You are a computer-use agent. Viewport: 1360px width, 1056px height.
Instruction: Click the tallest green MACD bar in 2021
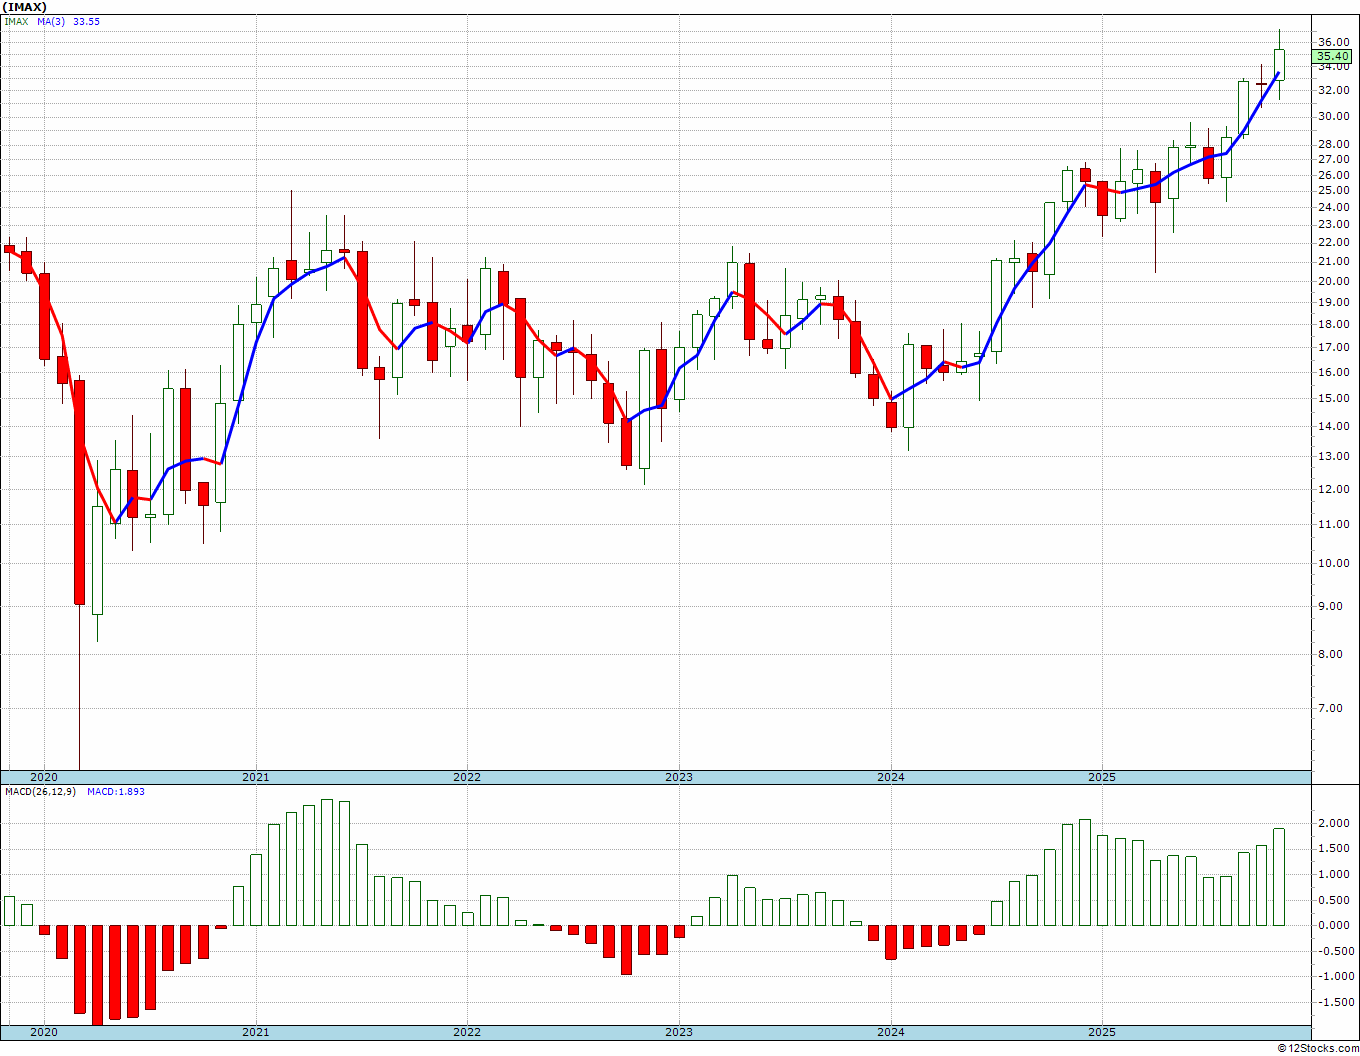[326, 862]
